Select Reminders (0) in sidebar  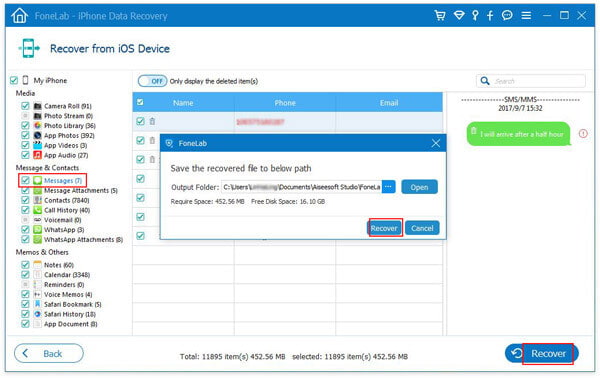64,285
